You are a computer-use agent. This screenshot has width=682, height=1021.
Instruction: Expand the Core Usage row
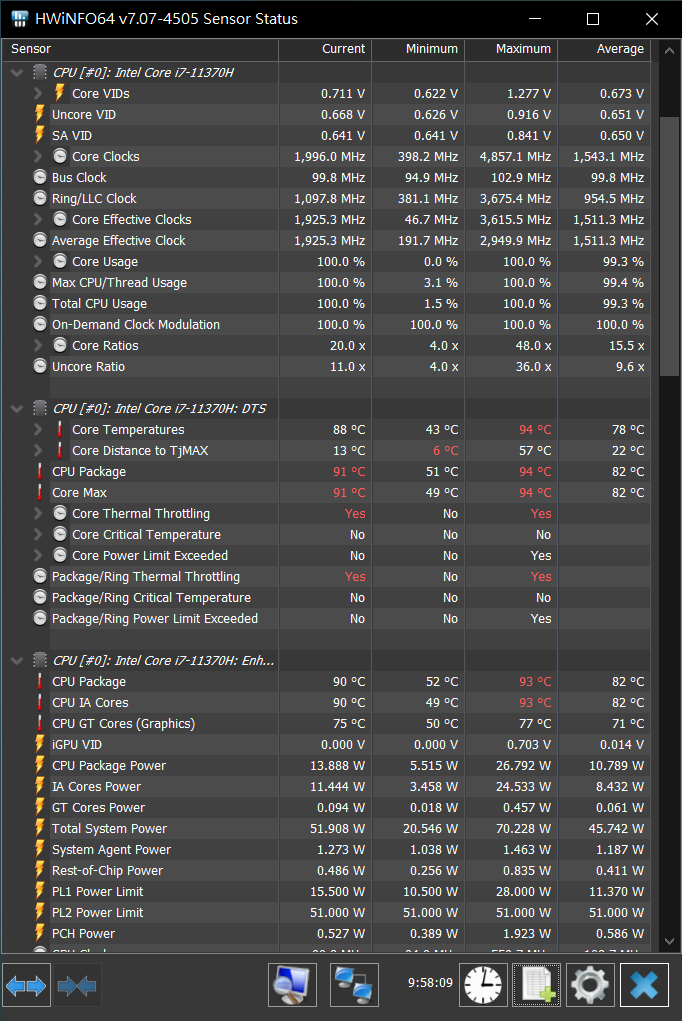tap(38, 261)
